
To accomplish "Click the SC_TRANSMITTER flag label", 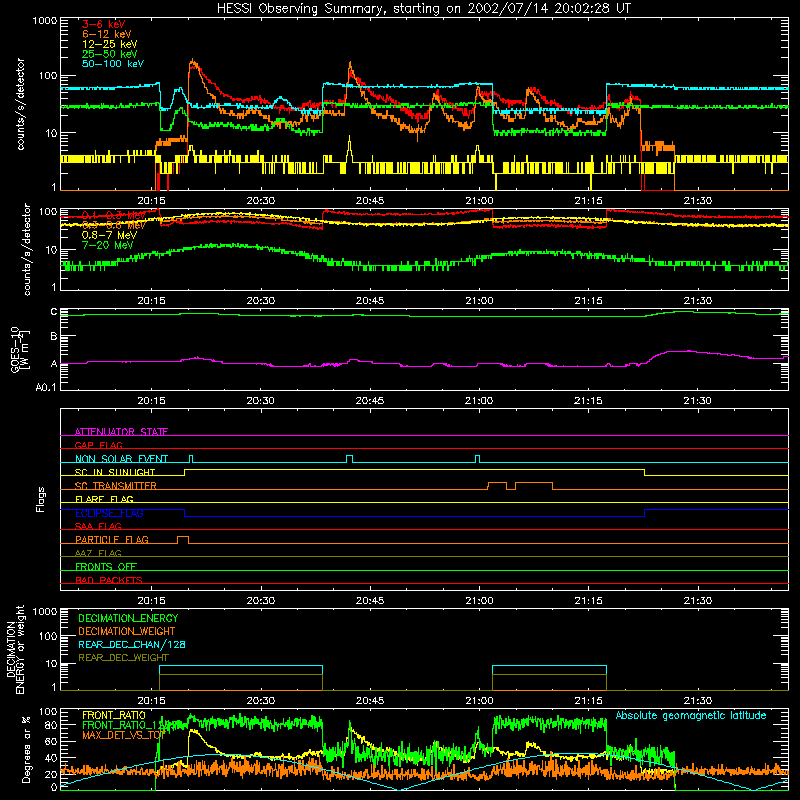I will point(116,485).
